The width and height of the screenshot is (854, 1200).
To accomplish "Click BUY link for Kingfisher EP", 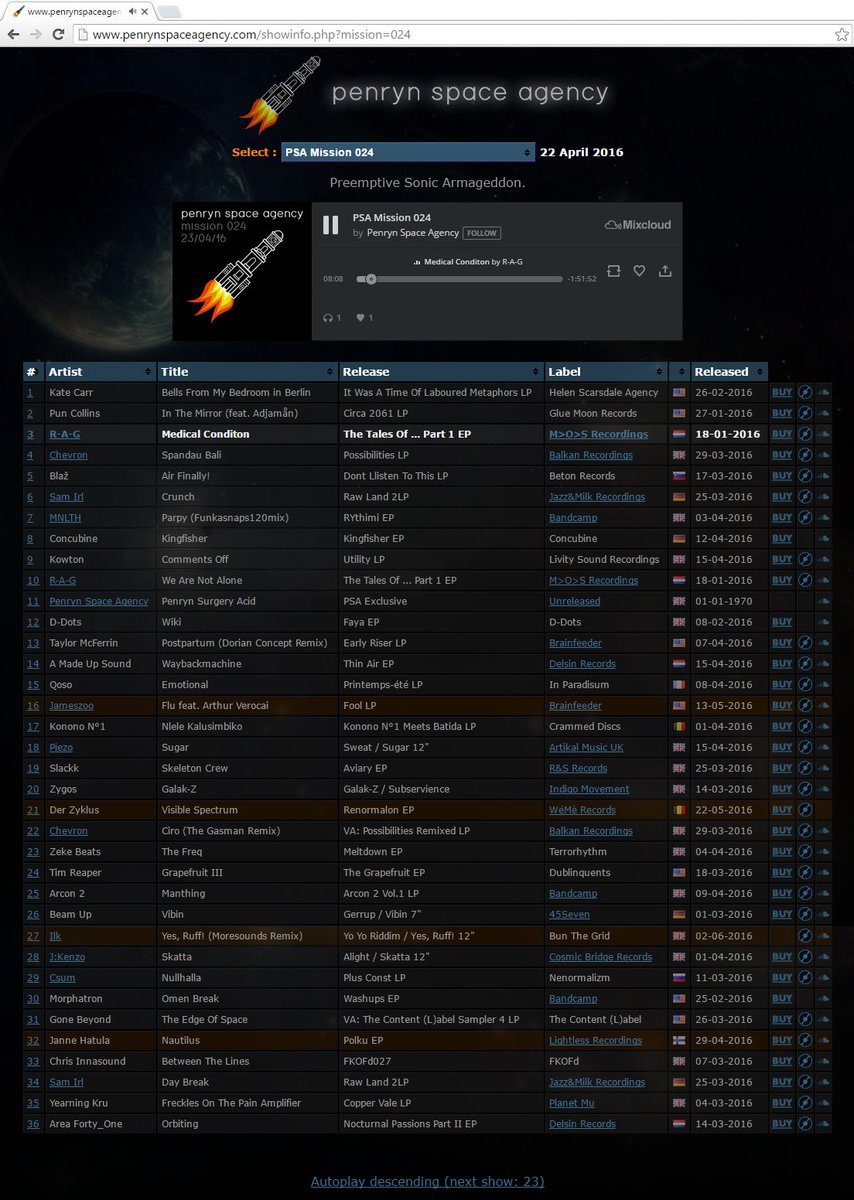I will [x=782, y=538].
